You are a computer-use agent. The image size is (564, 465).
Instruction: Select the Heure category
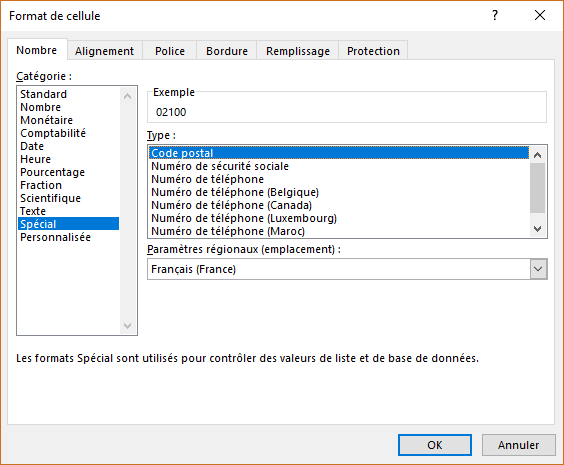[x=69, y=159]
